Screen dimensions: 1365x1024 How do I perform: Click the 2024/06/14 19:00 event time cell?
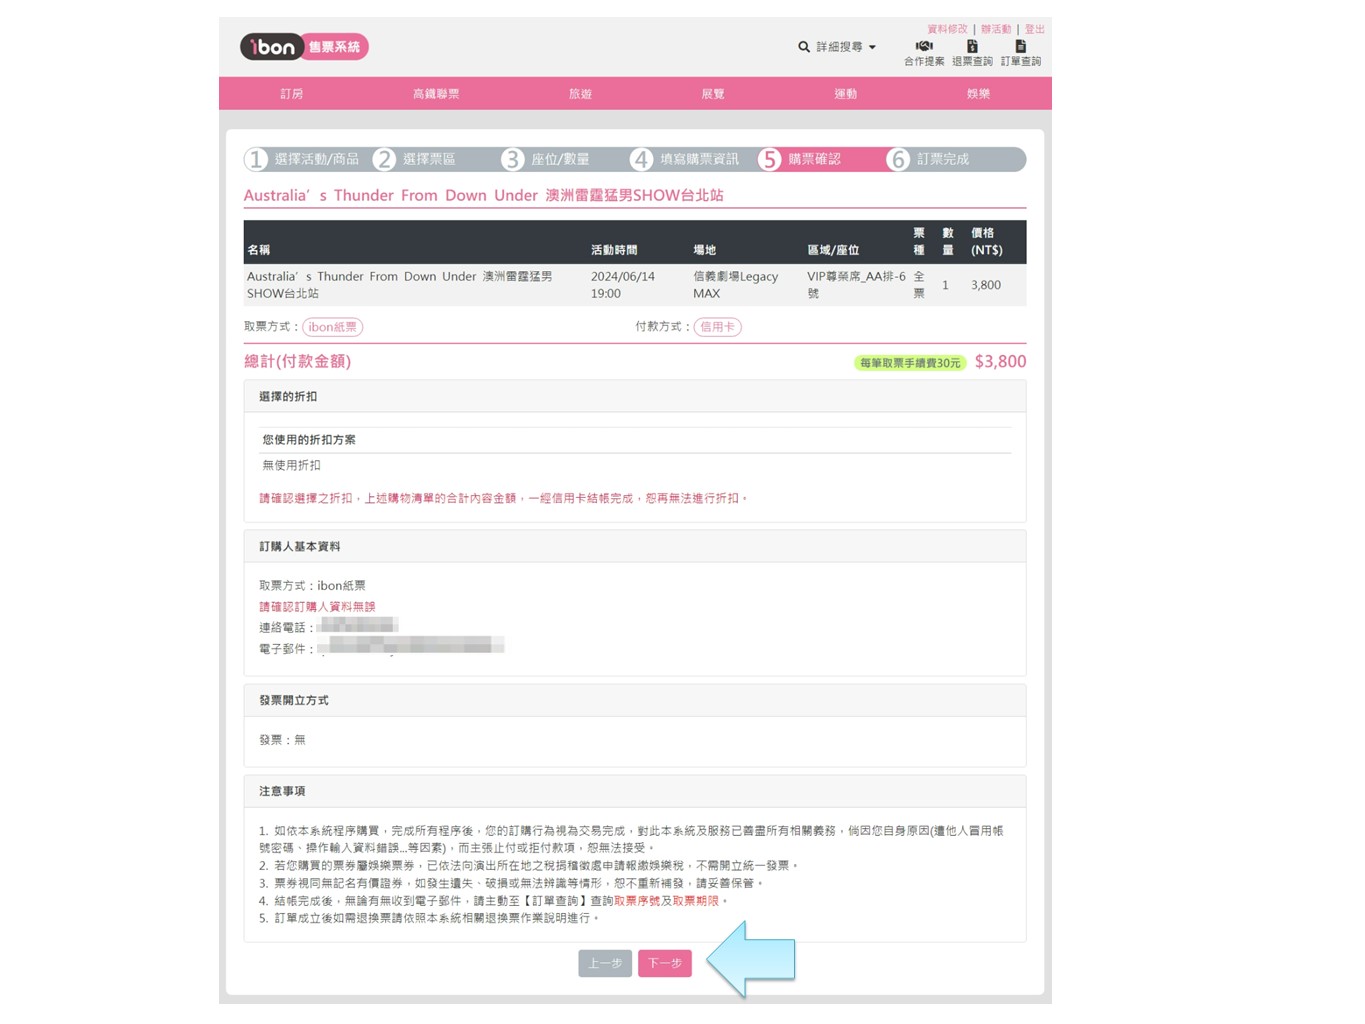(623, 285)
